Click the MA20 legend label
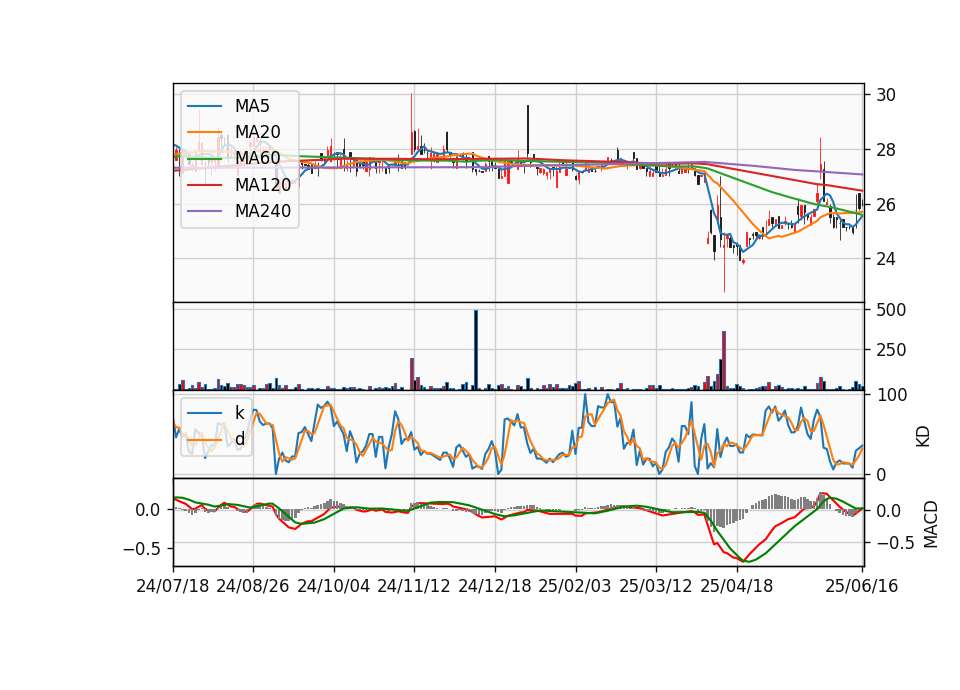960x690 pixels. tap(257, 132)
